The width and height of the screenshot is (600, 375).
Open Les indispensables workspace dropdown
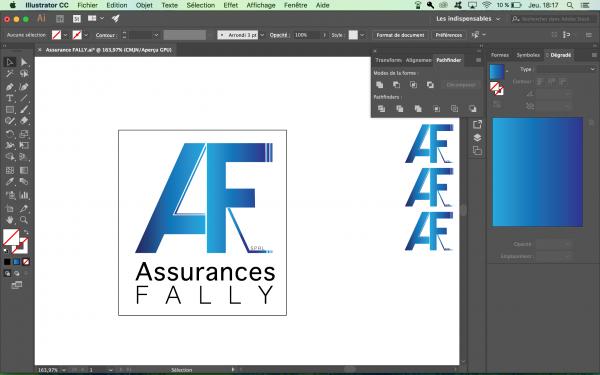pos(468,19)
